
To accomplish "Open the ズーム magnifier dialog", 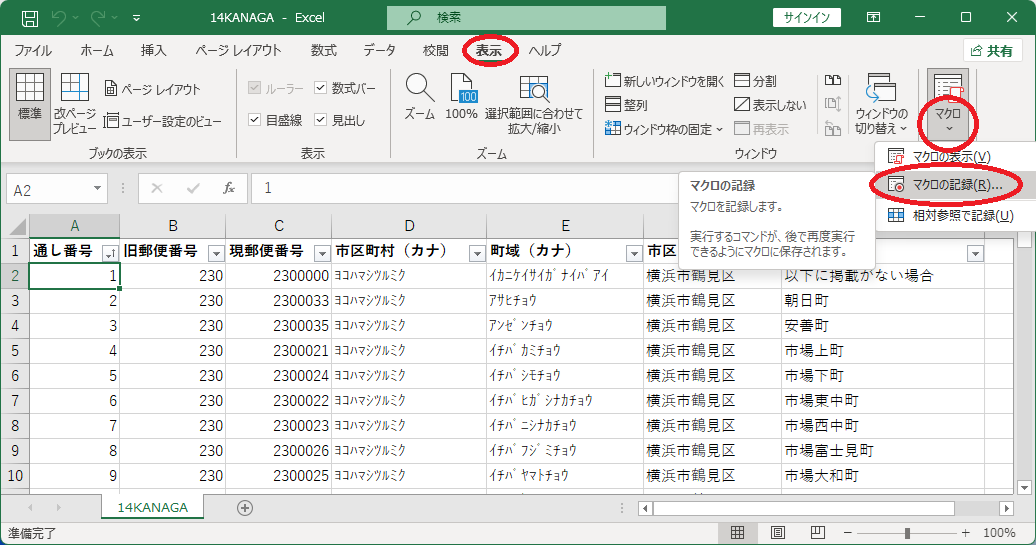I will 420,96.
